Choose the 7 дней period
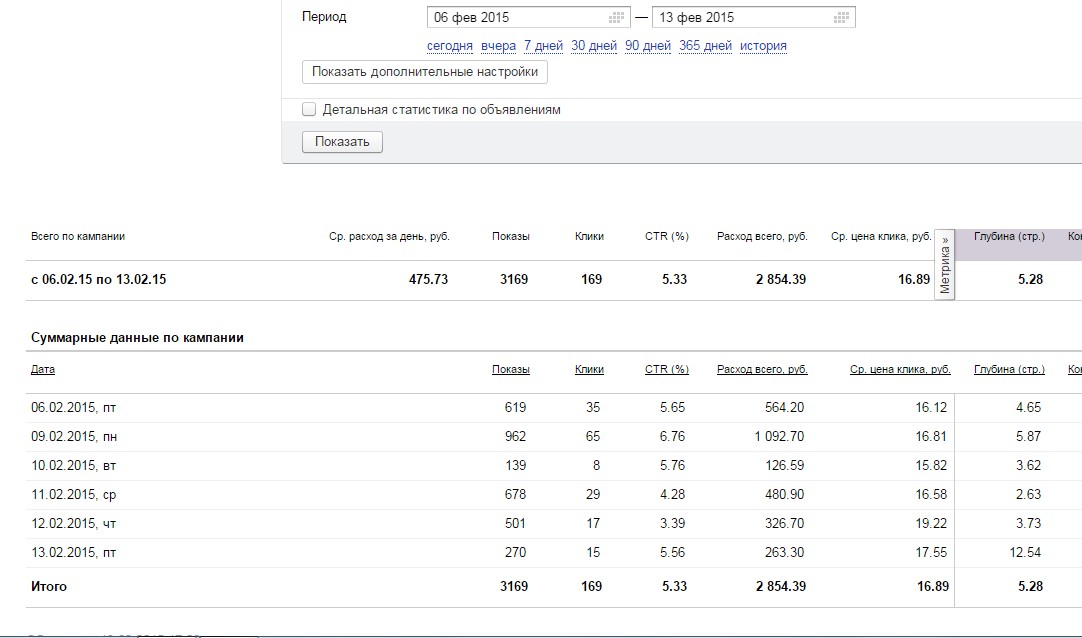The height and width of the screenshot is (638, 1082). click(542, 46)
